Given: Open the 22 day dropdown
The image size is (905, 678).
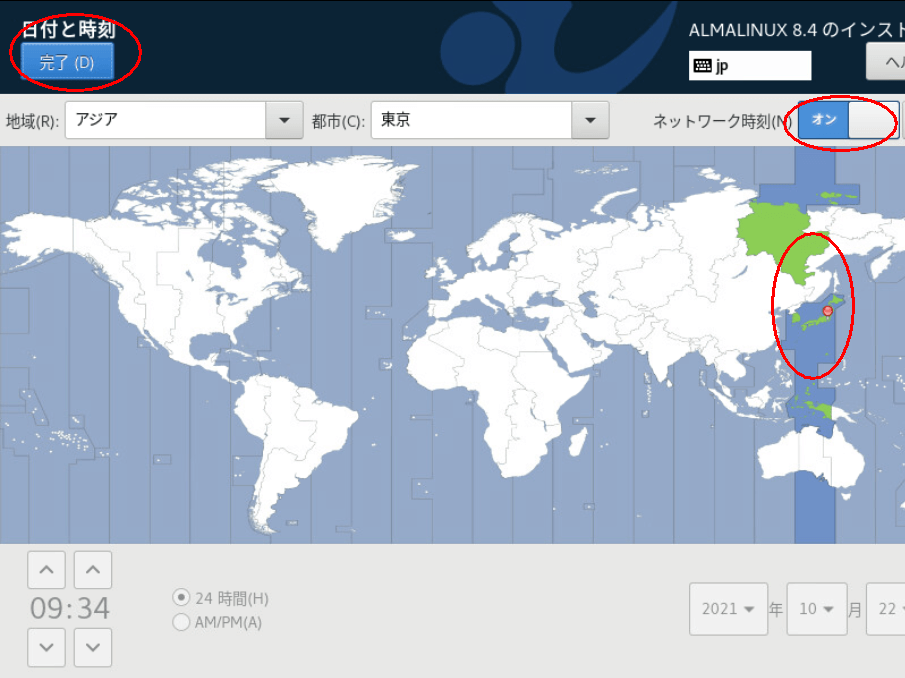Looking at the screenshot, I should pos(886,609).
